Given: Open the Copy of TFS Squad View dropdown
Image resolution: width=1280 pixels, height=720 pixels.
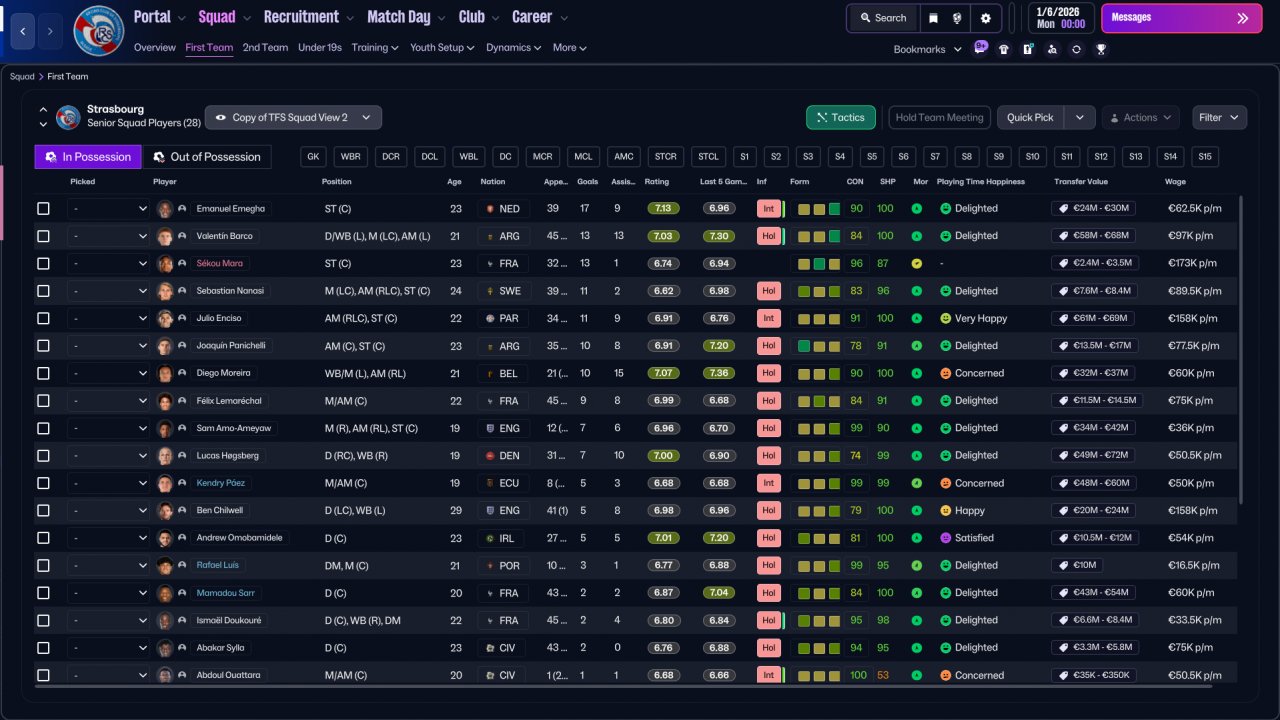Looking at the screenshot, I should point(293,117).
